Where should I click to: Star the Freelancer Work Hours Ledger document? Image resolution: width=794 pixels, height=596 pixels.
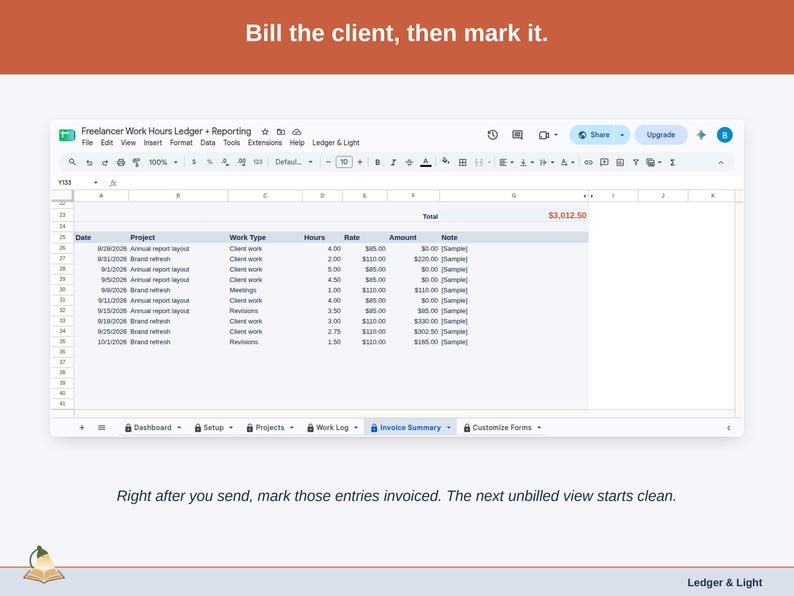[x=265, y=132]
